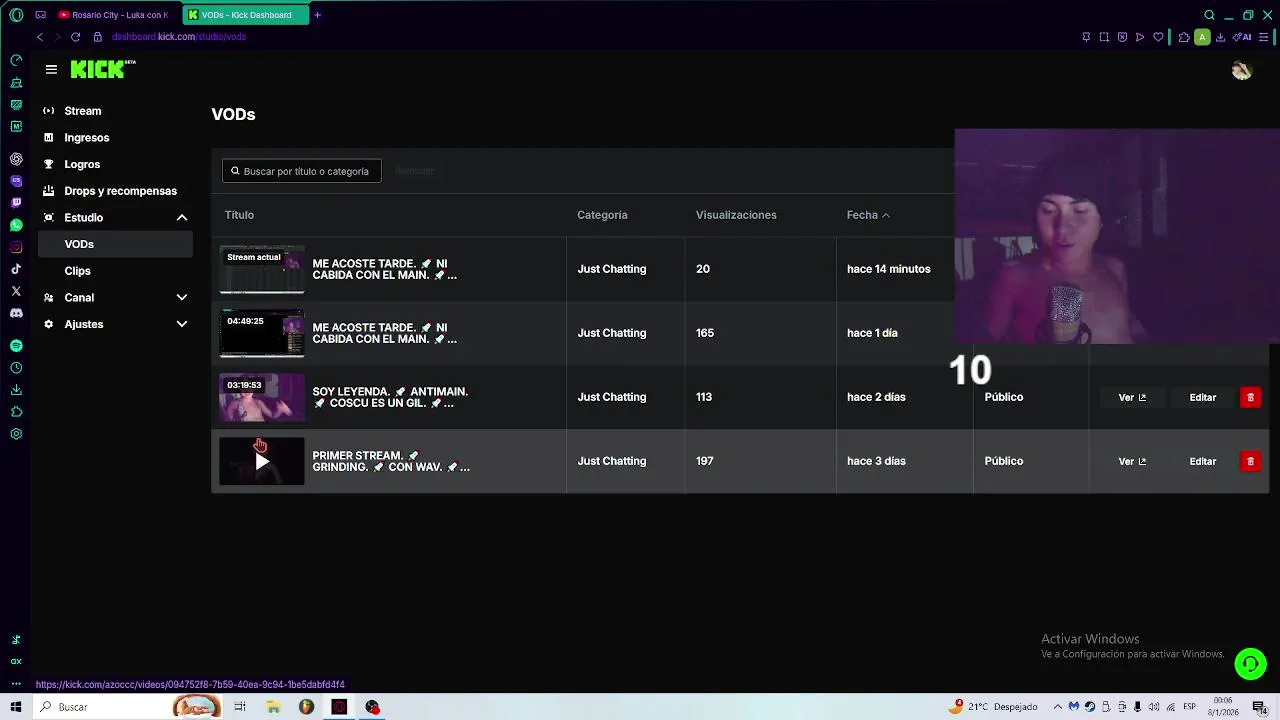The height and width of the screenshot is (720, 1280).
Task: Open WhatsApp in the browser sidebar
Action: (16, 225)
